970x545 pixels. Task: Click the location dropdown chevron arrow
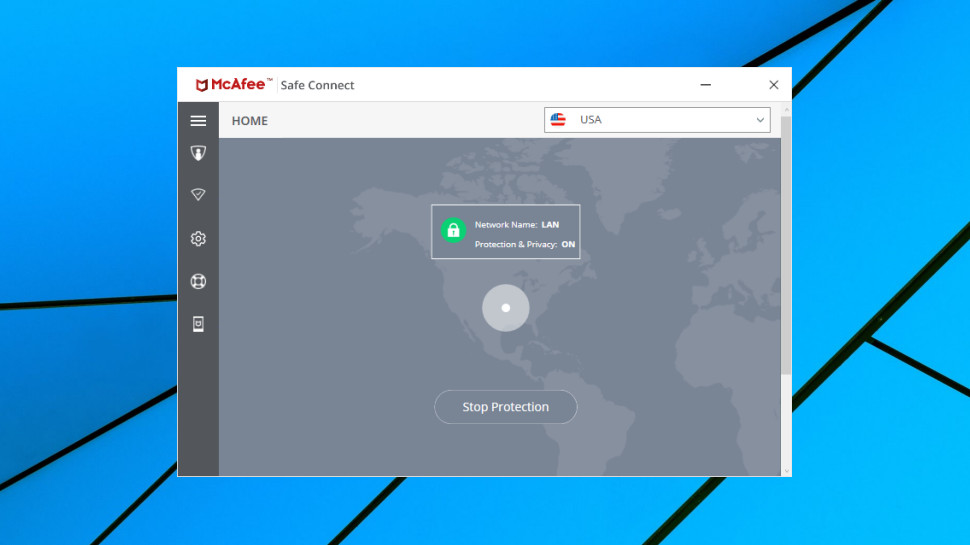pos(760,120)
